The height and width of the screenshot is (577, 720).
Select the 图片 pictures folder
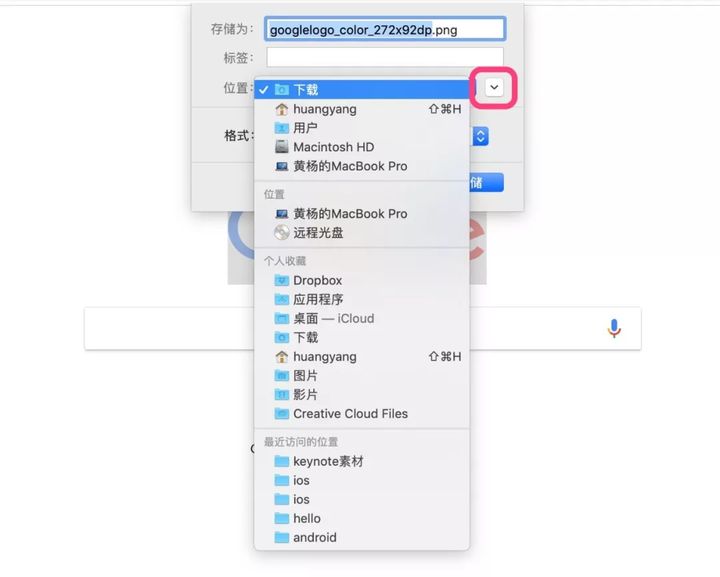pos(362,375)
